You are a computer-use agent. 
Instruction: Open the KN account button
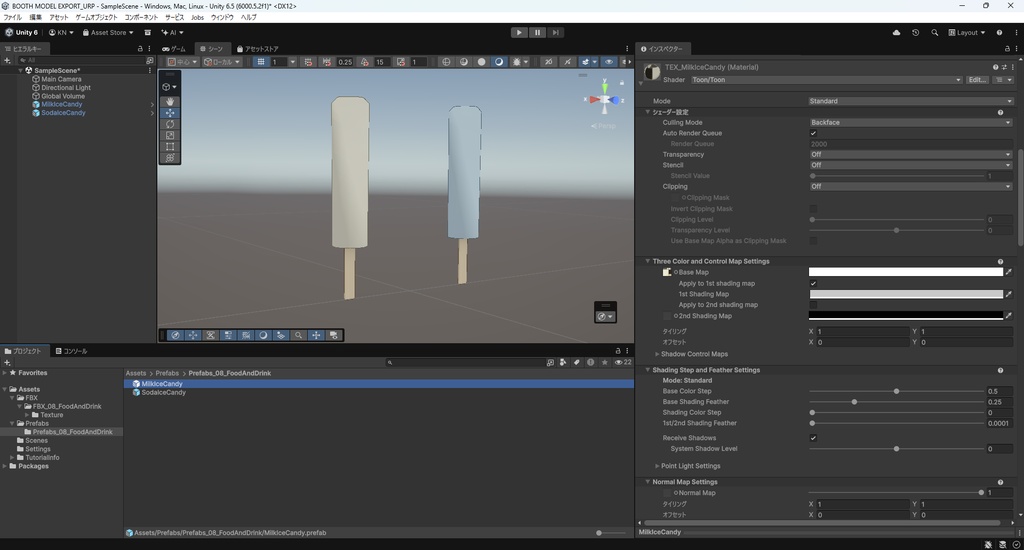pos(61,32)
